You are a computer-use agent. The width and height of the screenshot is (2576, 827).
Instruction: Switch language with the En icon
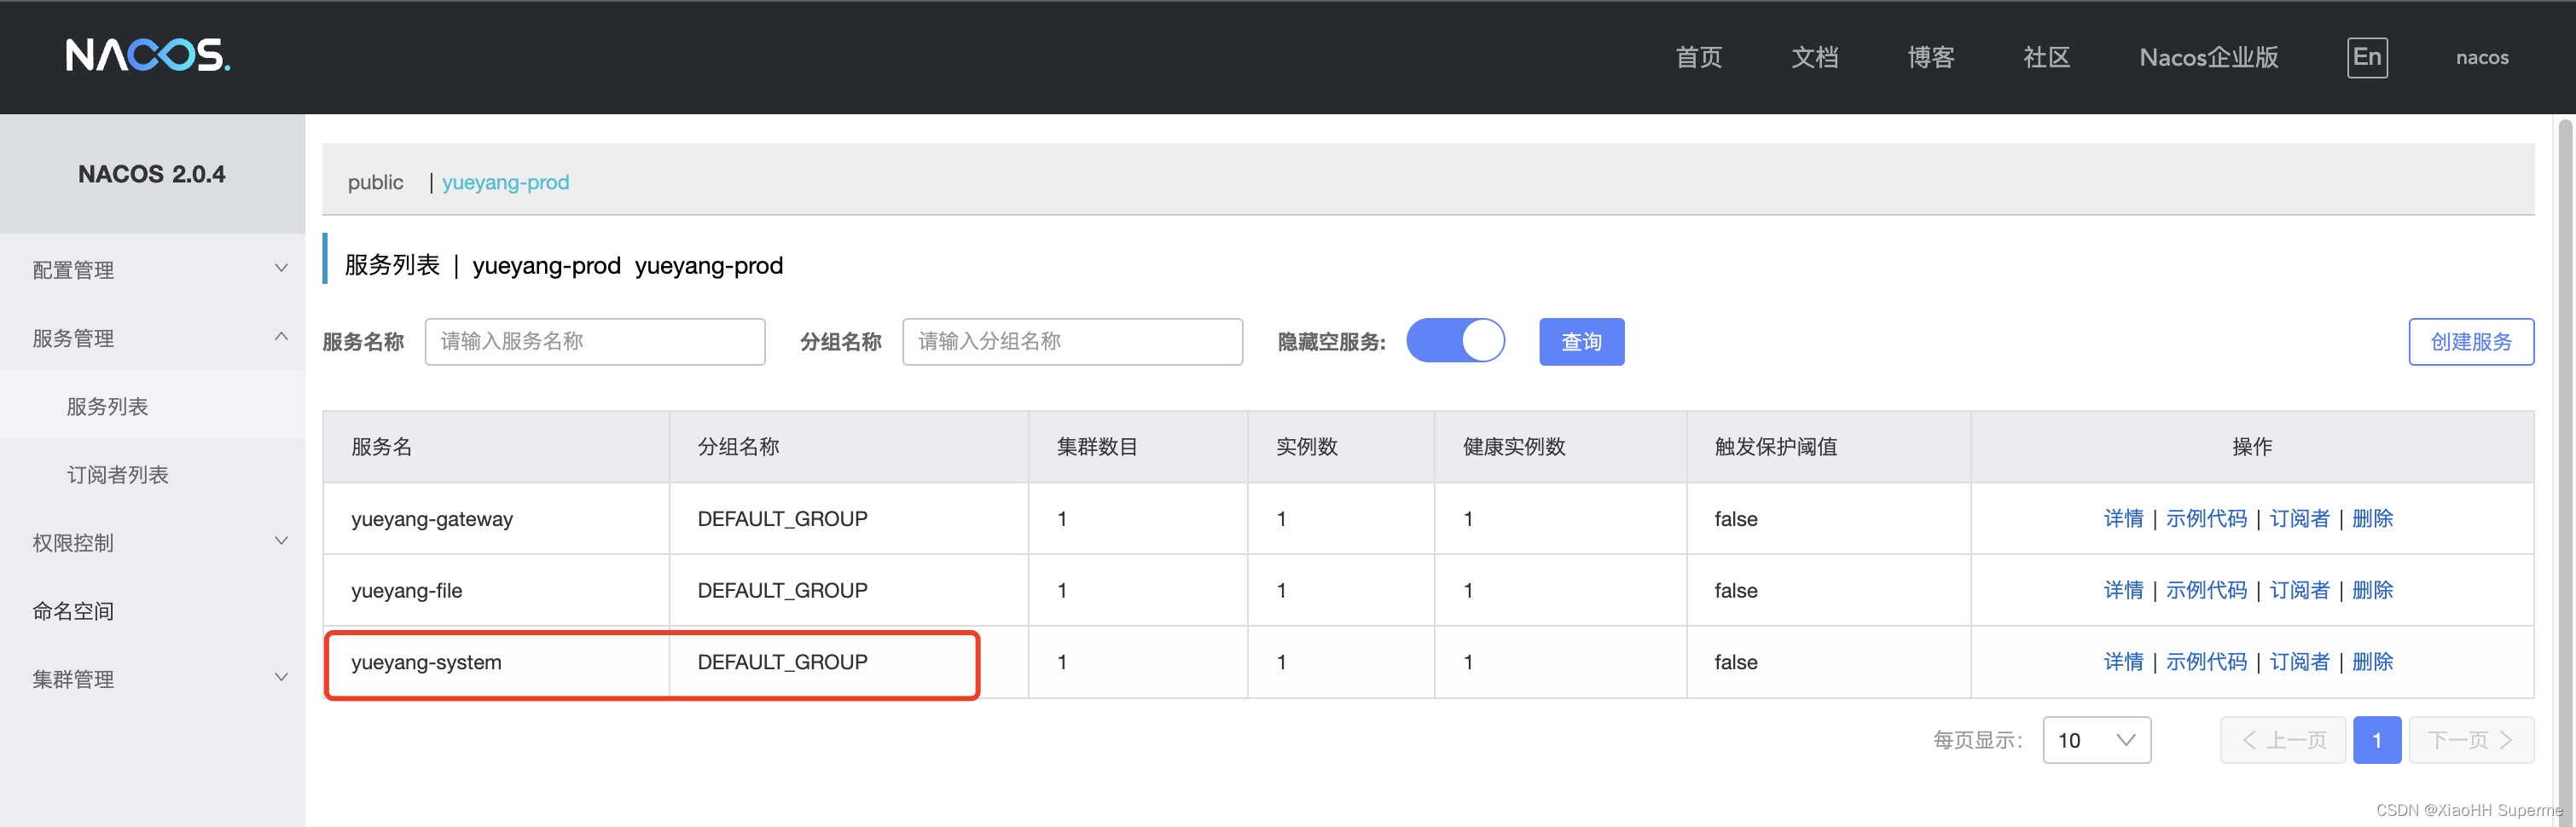tap(2367, 57)
